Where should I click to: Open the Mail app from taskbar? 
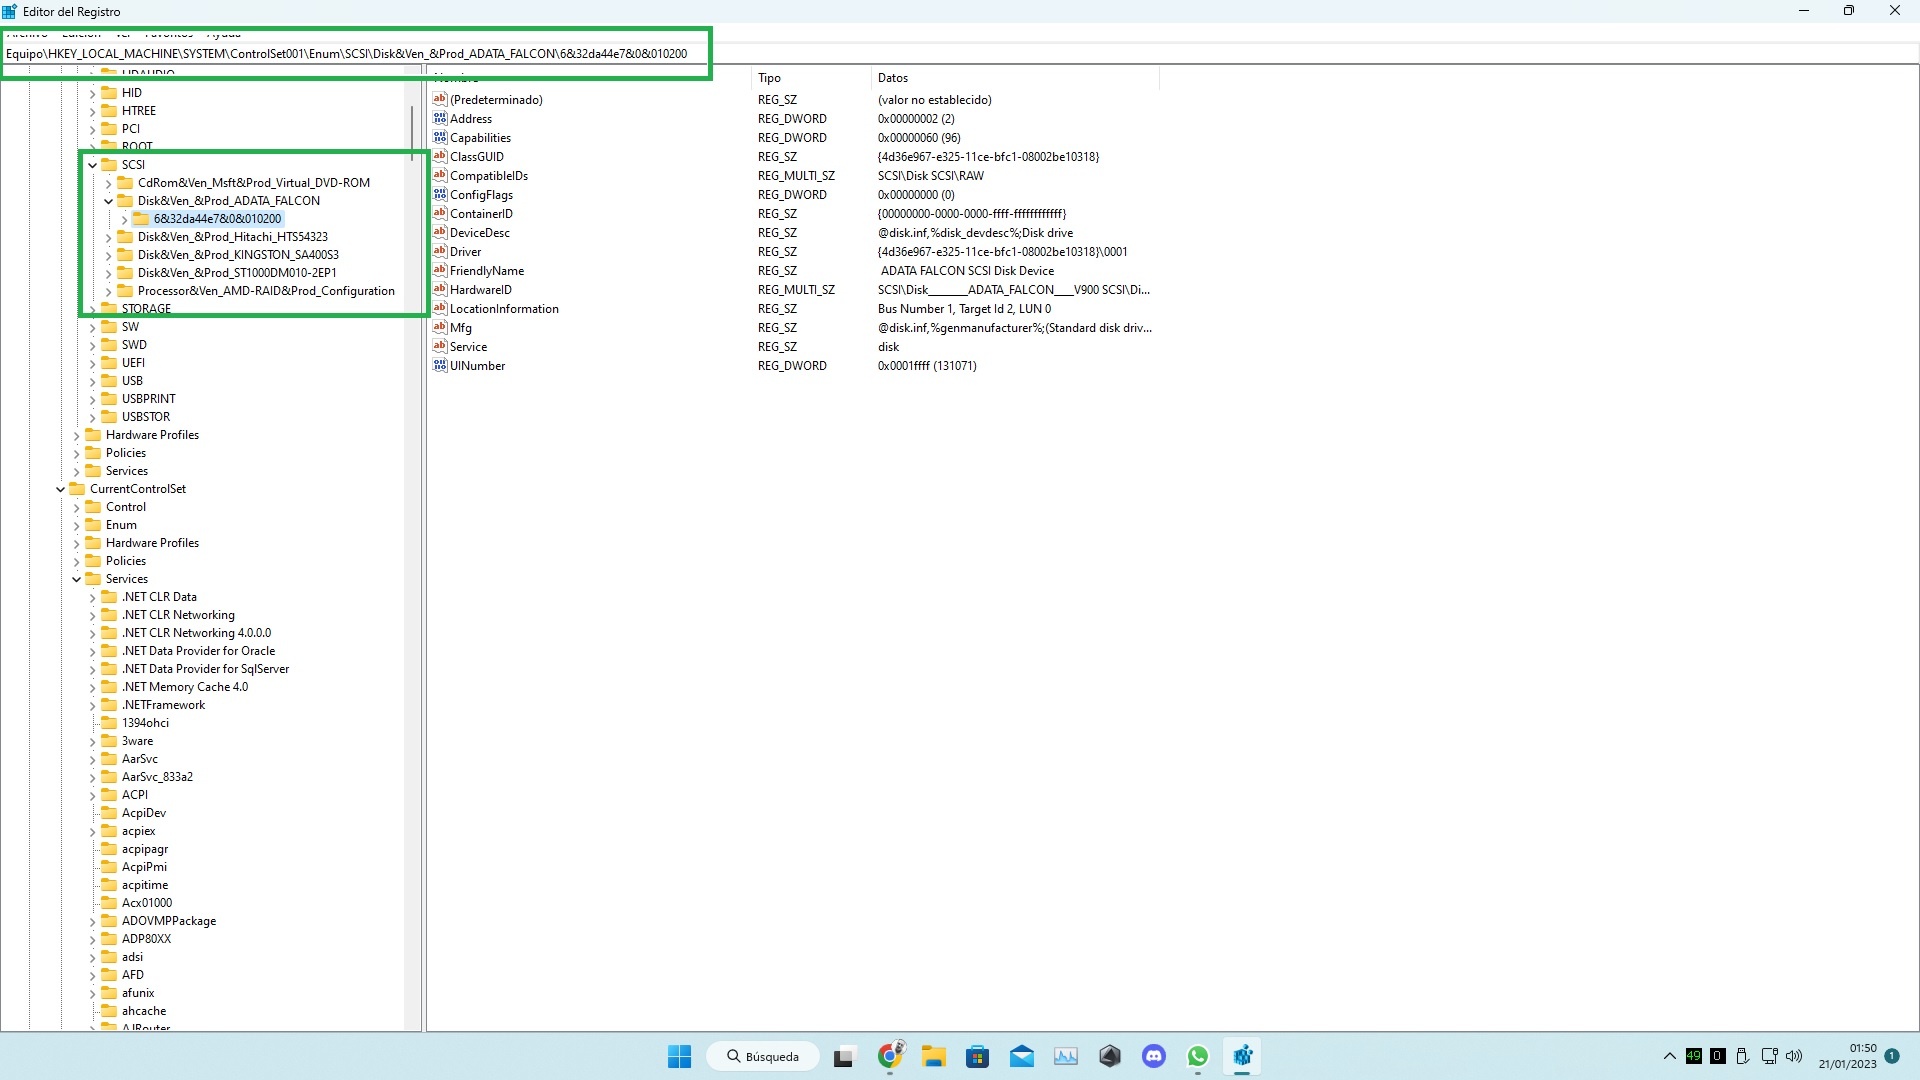(1022, 1056)
